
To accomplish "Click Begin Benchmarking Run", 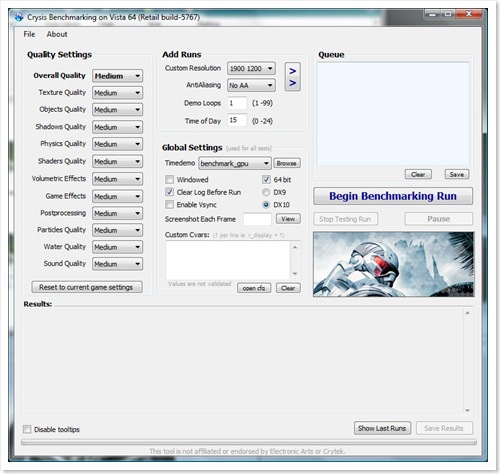I will click(x=393, y=196).
